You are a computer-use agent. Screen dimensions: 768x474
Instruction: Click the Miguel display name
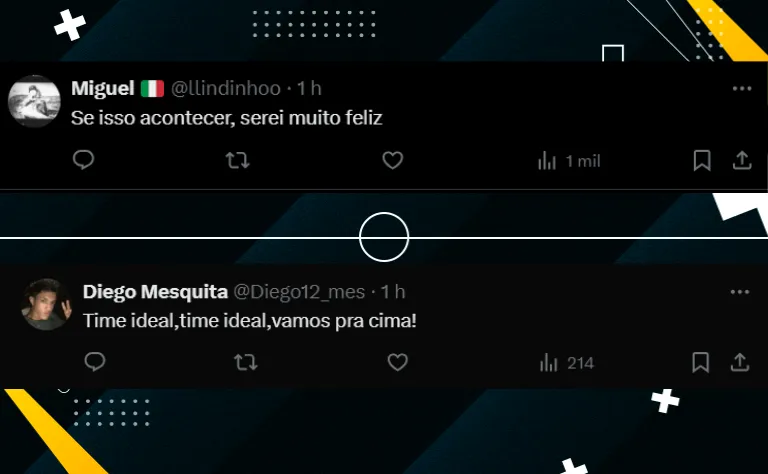103,89
